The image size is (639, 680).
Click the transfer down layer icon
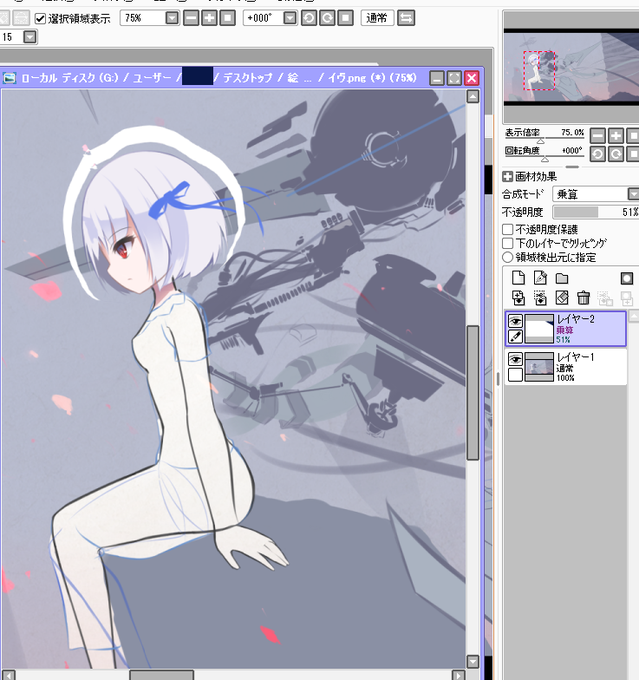pyautogui.click(x=518, y=298)
